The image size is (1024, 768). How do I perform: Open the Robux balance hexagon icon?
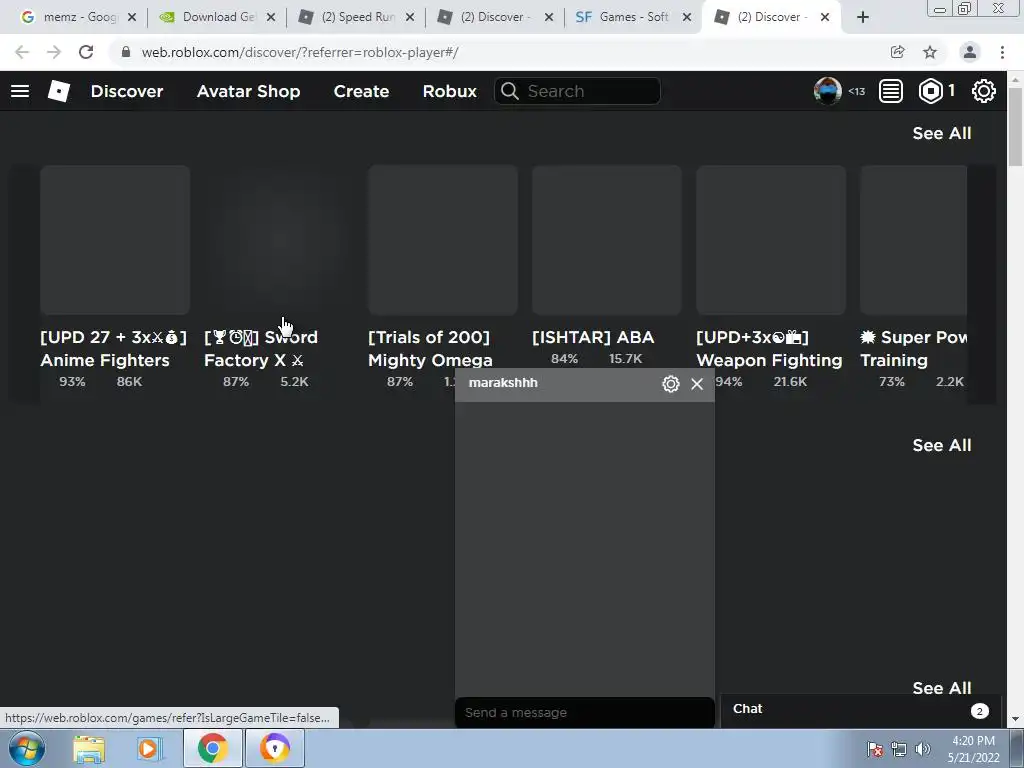tap(931, 91)
